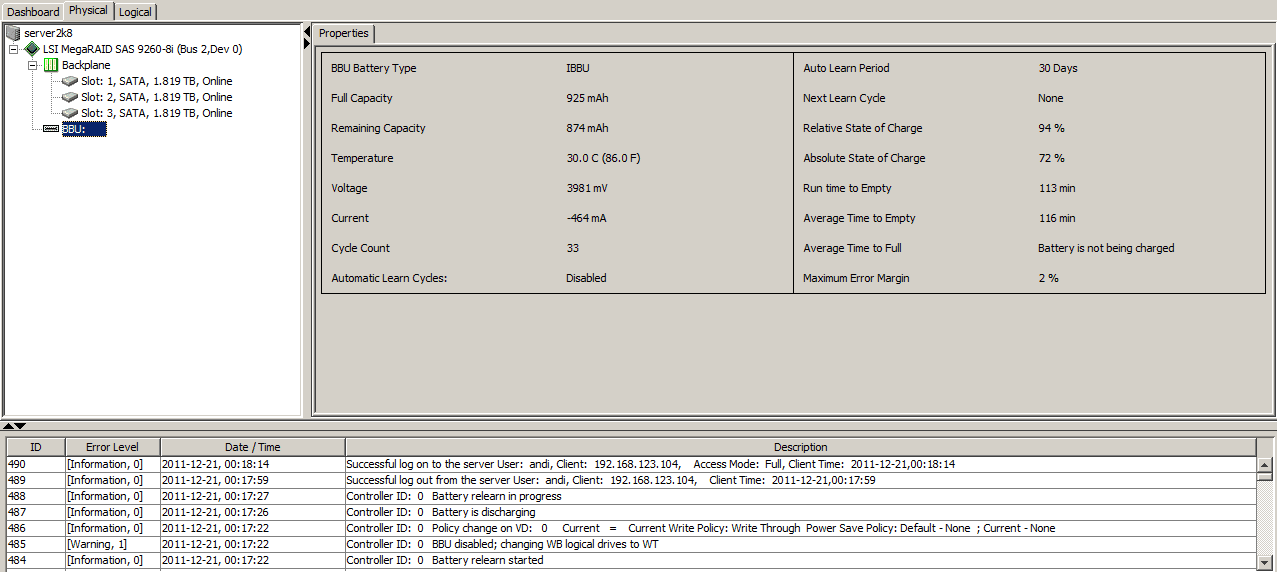
Task: Select the Properties tab
Action: [344, 33]
